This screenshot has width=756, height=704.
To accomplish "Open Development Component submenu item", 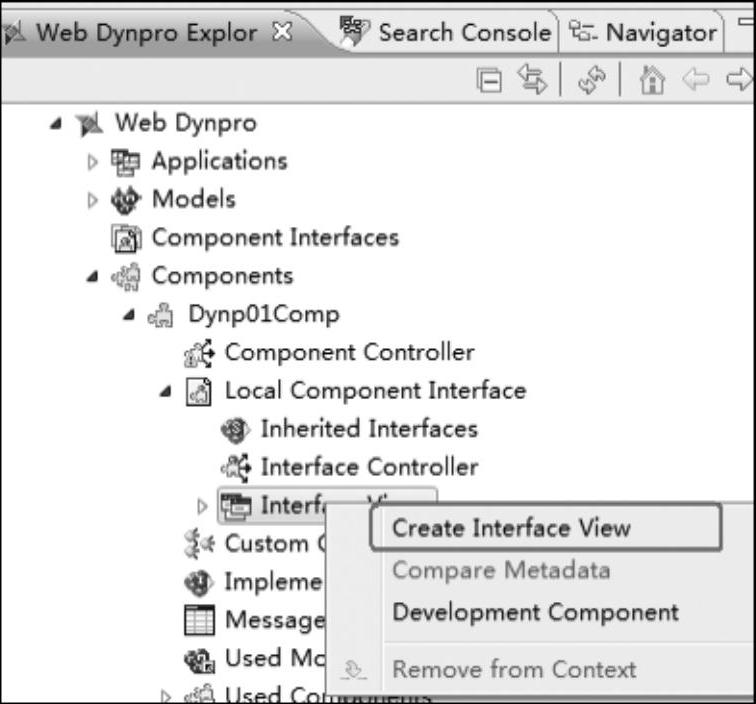I will 536,613.
